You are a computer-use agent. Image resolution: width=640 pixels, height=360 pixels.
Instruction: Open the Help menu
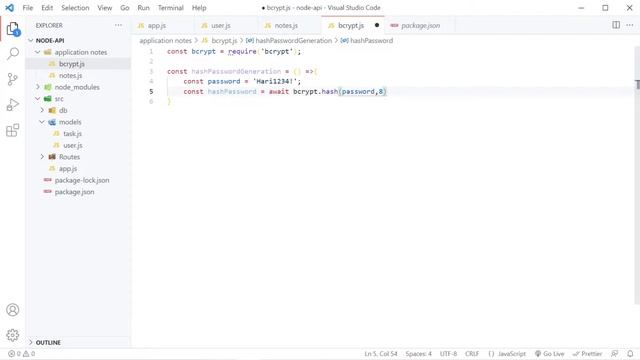click(199, 8)
